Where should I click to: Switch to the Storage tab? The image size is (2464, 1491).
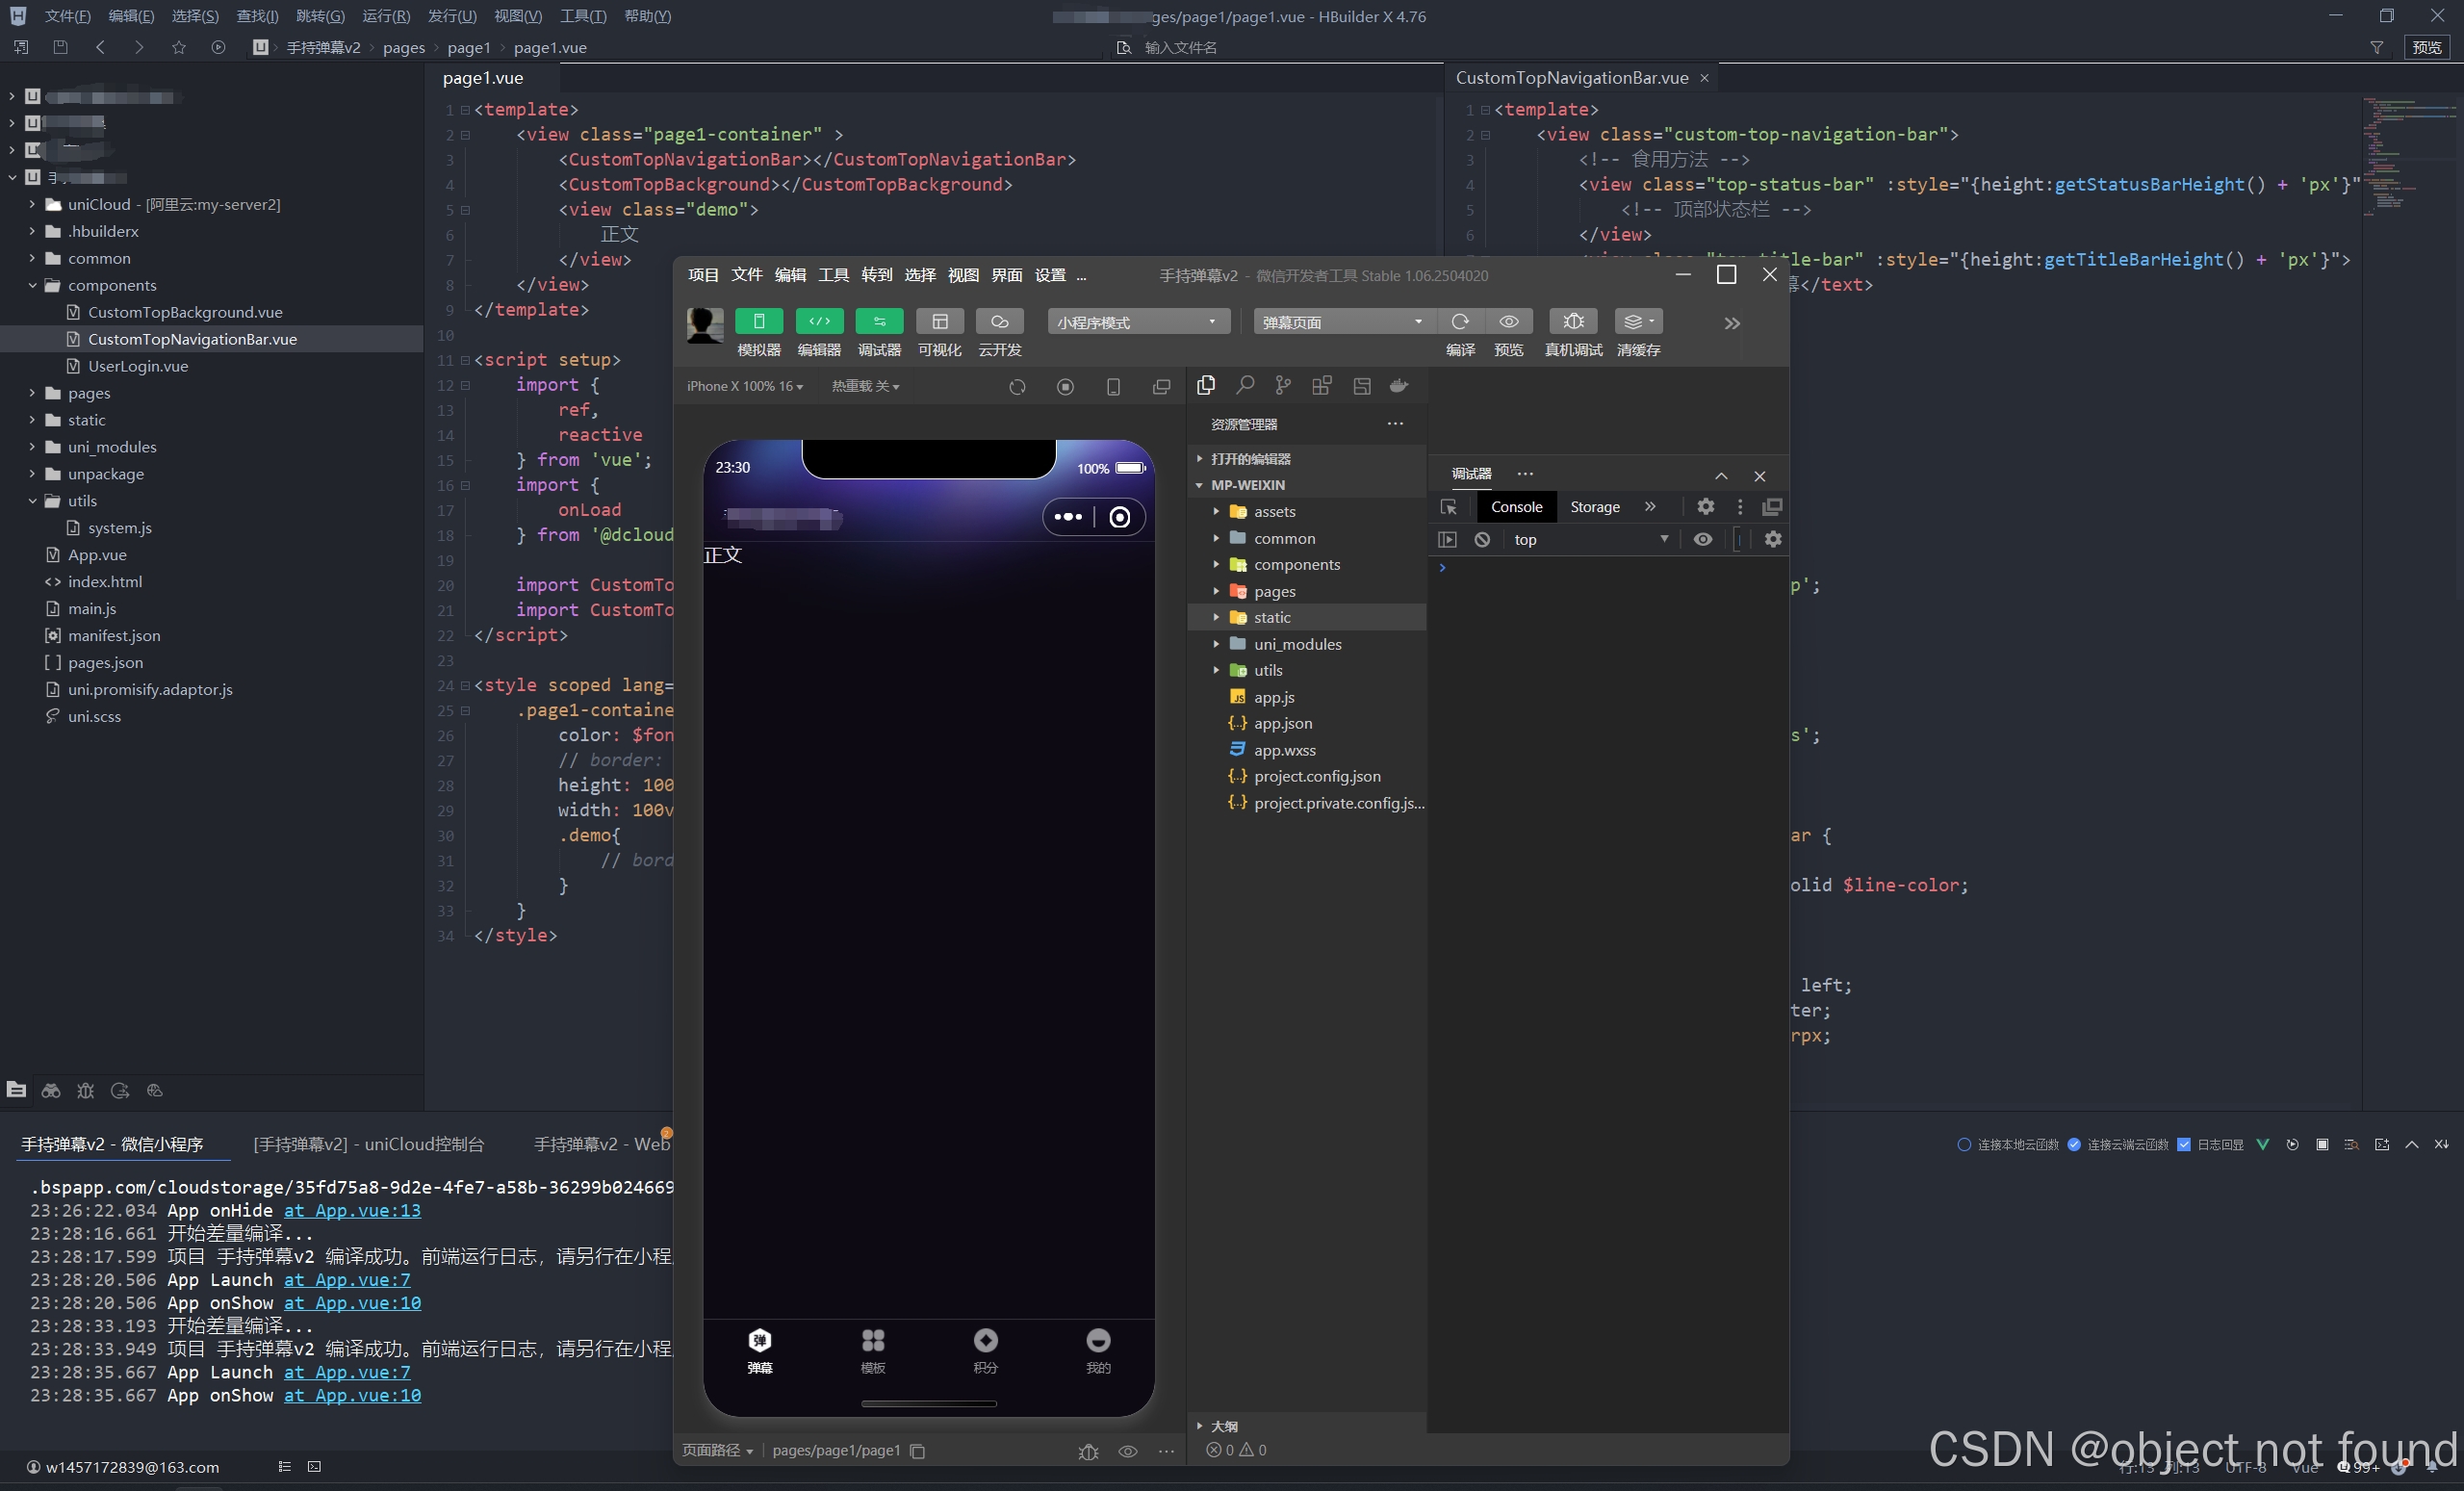click(x=1594, y=507)
